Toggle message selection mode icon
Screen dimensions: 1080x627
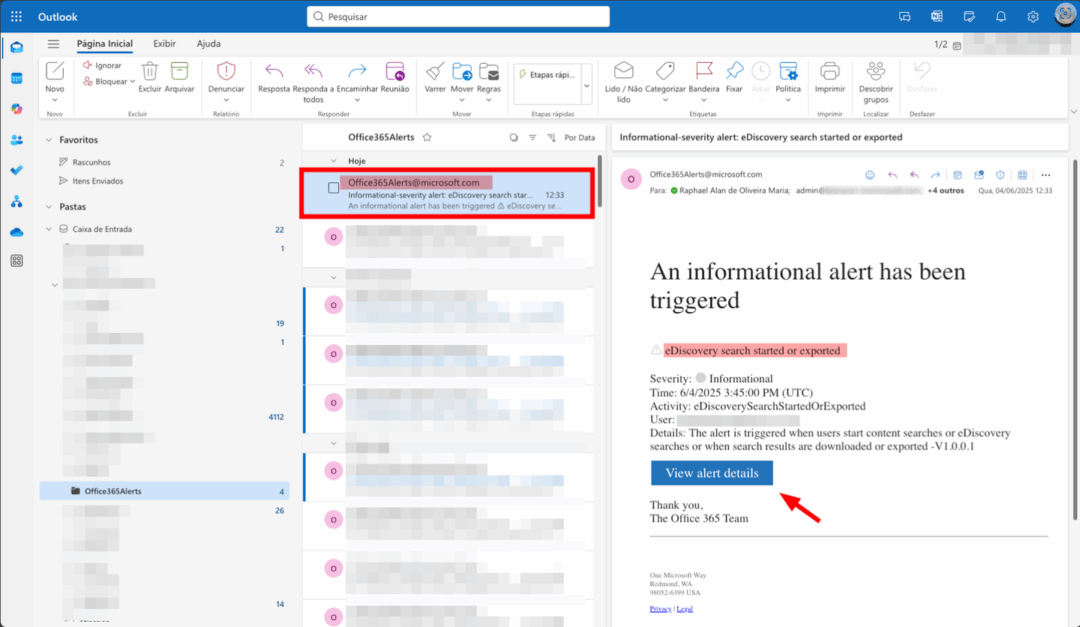pos(514,138)
